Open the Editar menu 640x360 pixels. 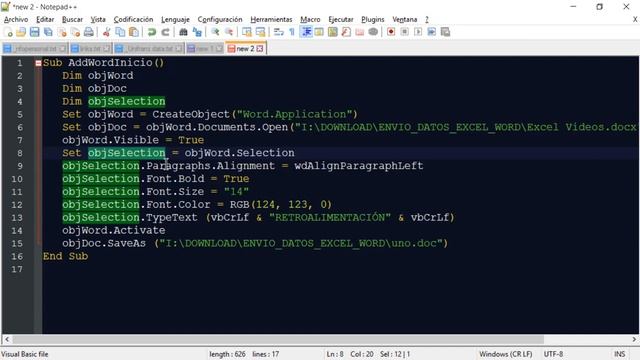[45, 19]
